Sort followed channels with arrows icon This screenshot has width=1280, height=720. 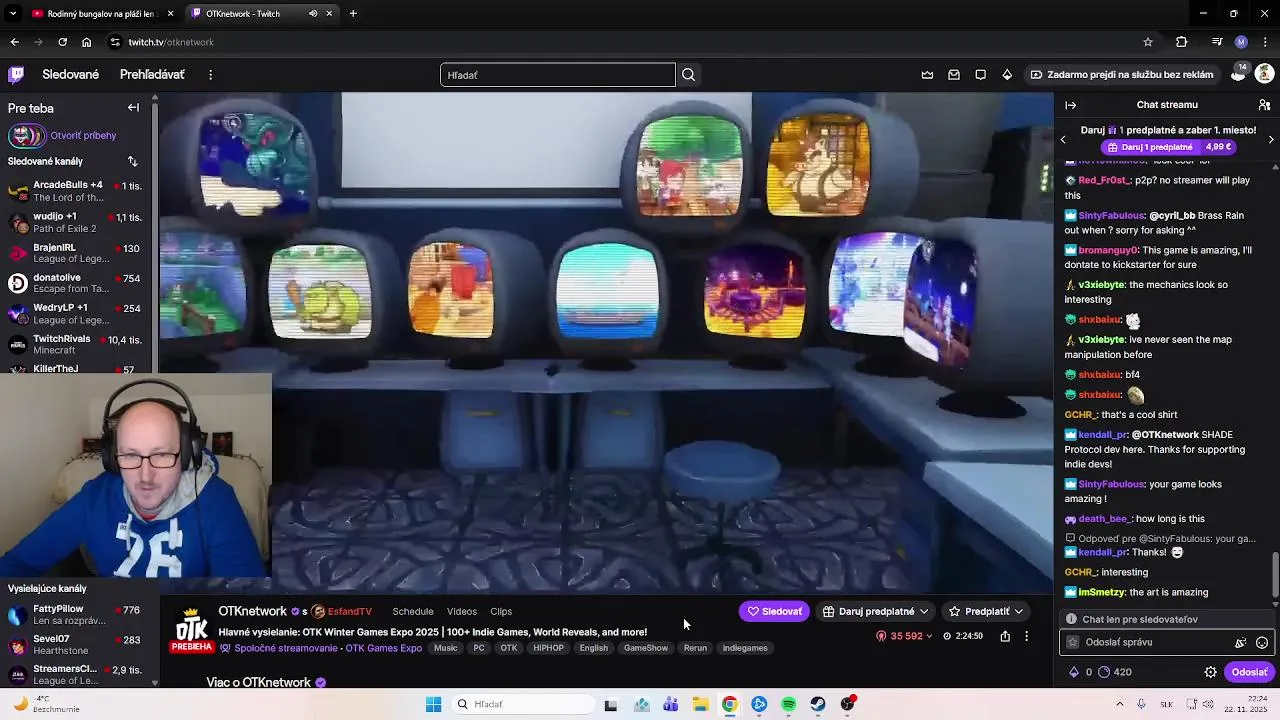click(x=132, y=161)
